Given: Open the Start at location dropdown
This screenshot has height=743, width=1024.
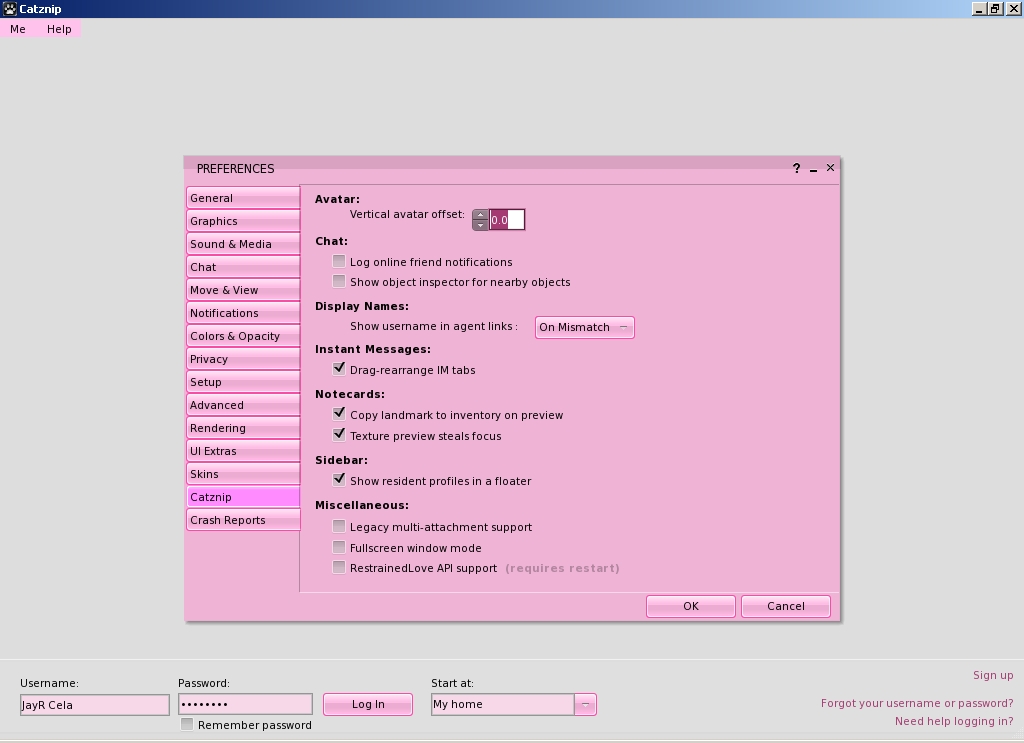Looking at the screenshot, I should [585, 704].
